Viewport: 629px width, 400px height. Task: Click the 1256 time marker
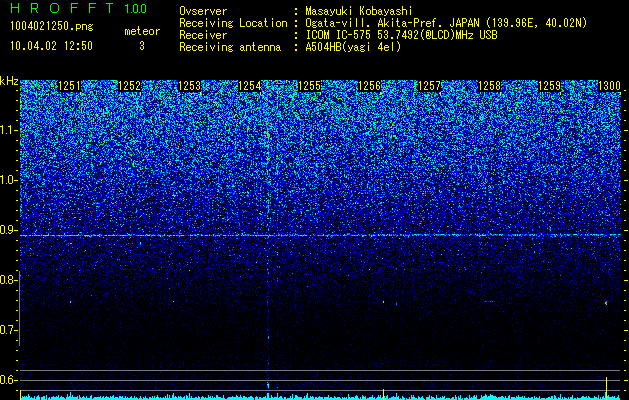tap(369, 86)
